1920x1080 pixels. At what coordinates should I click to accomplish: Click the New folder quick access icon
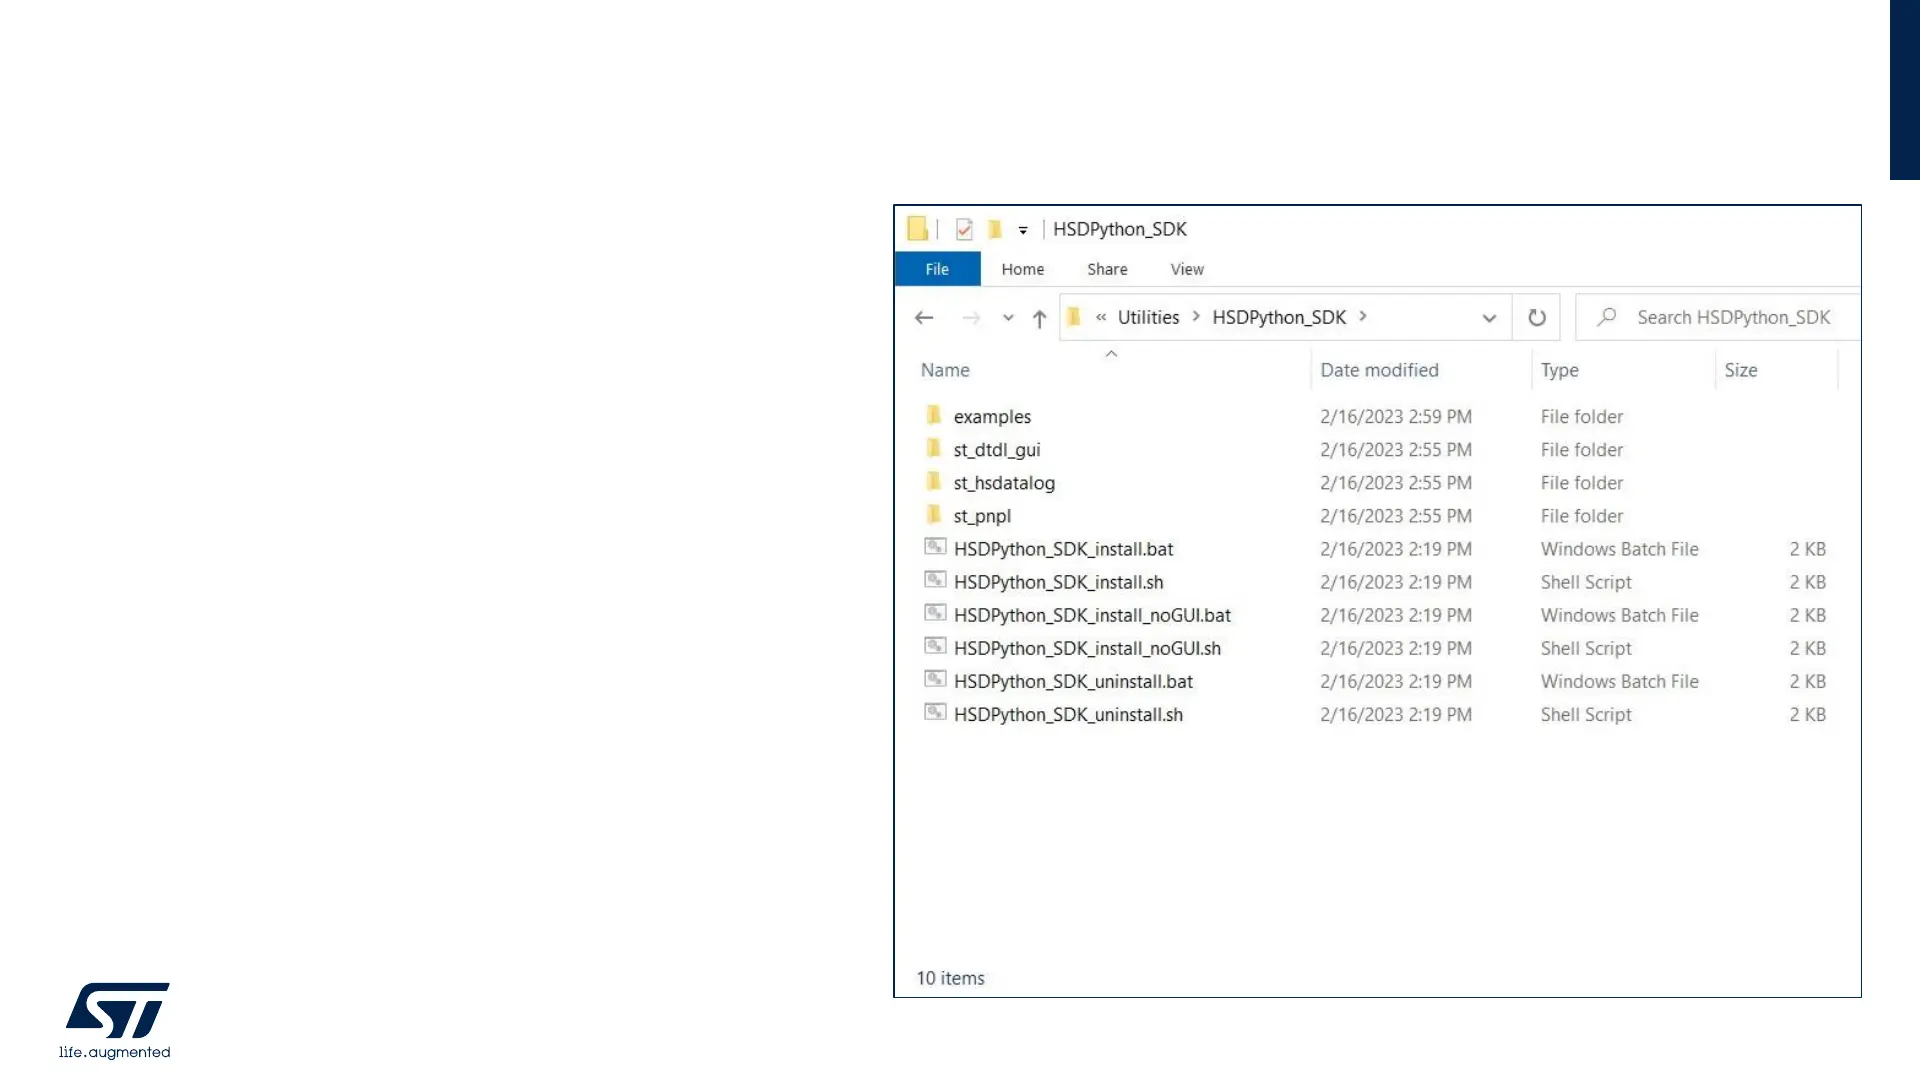click(995, 229)
